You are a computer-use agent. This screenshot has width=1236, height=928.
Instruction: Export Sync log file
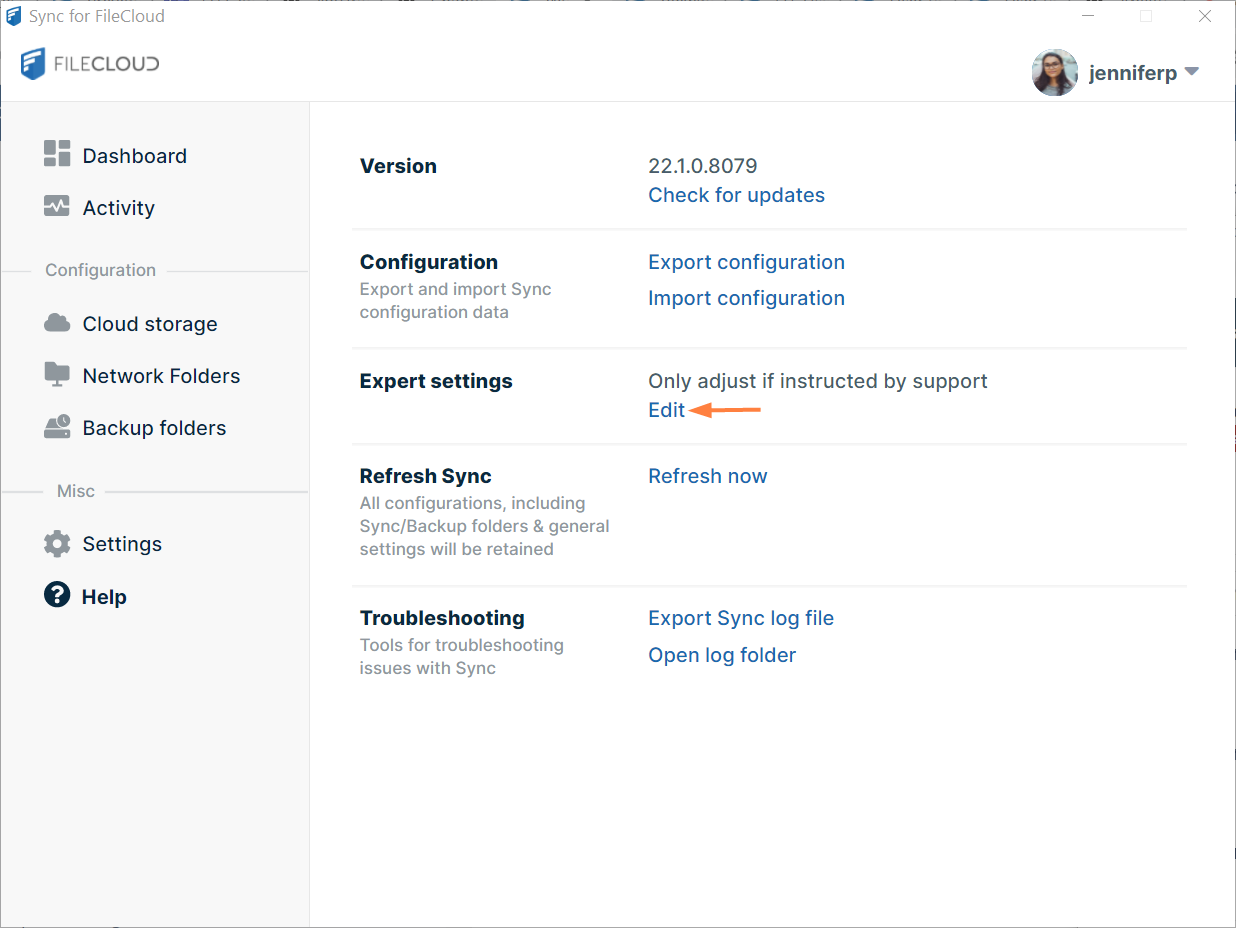(x=740, y=618)
